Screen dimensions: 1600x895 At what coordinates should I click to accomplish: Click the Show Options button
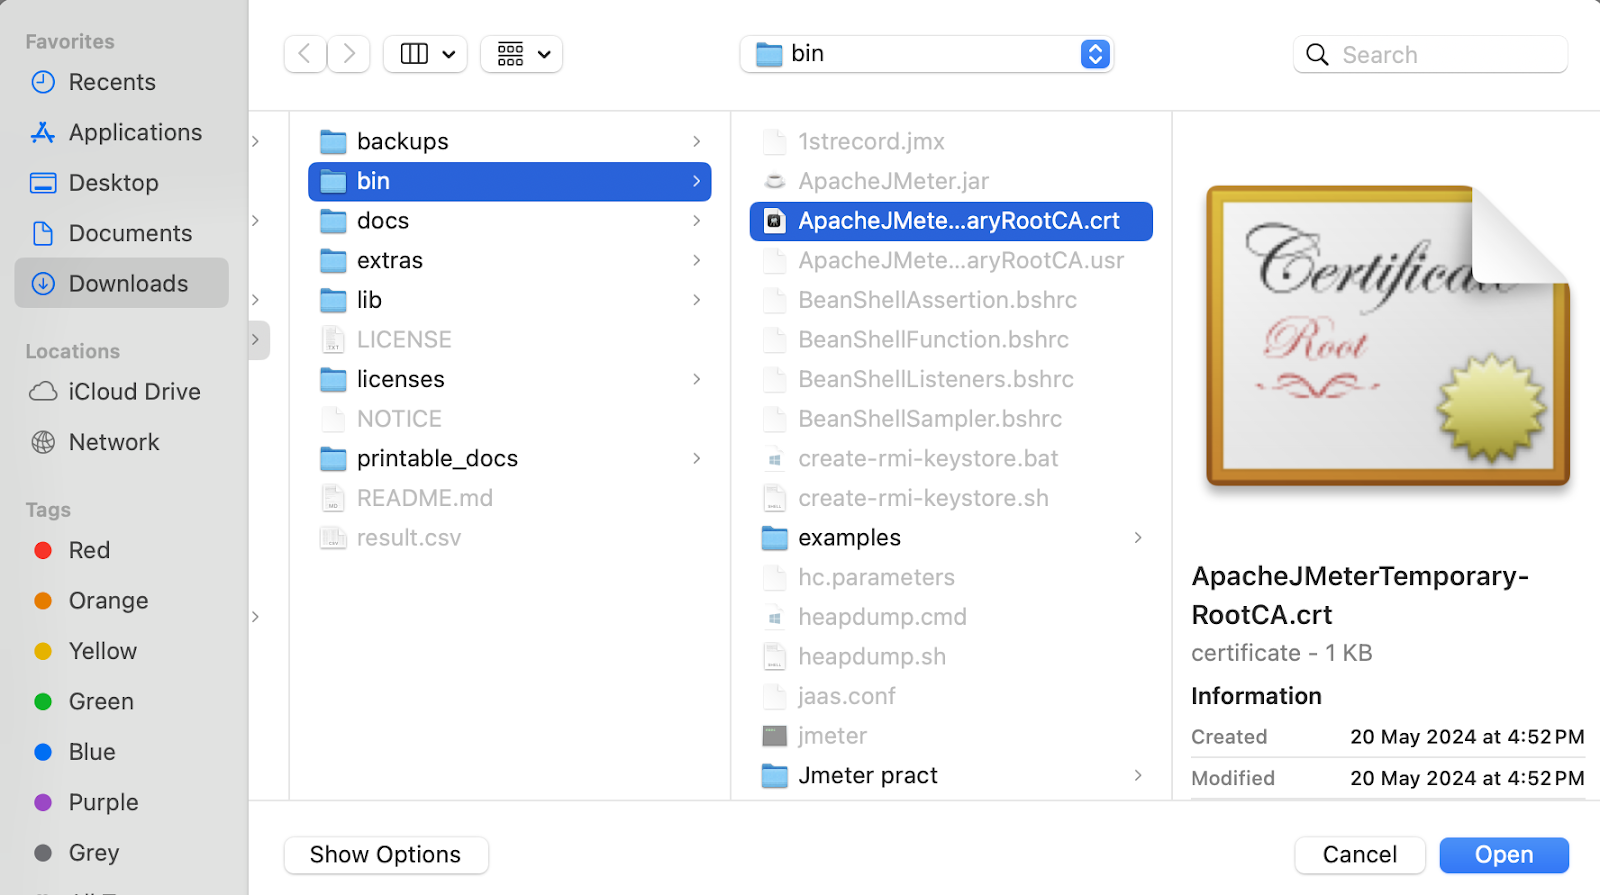tap(386, 855)
